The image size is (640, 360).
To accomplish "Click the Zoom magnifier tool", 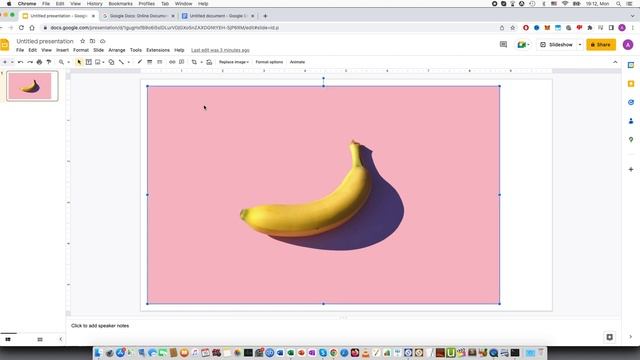I will point(61,62).
